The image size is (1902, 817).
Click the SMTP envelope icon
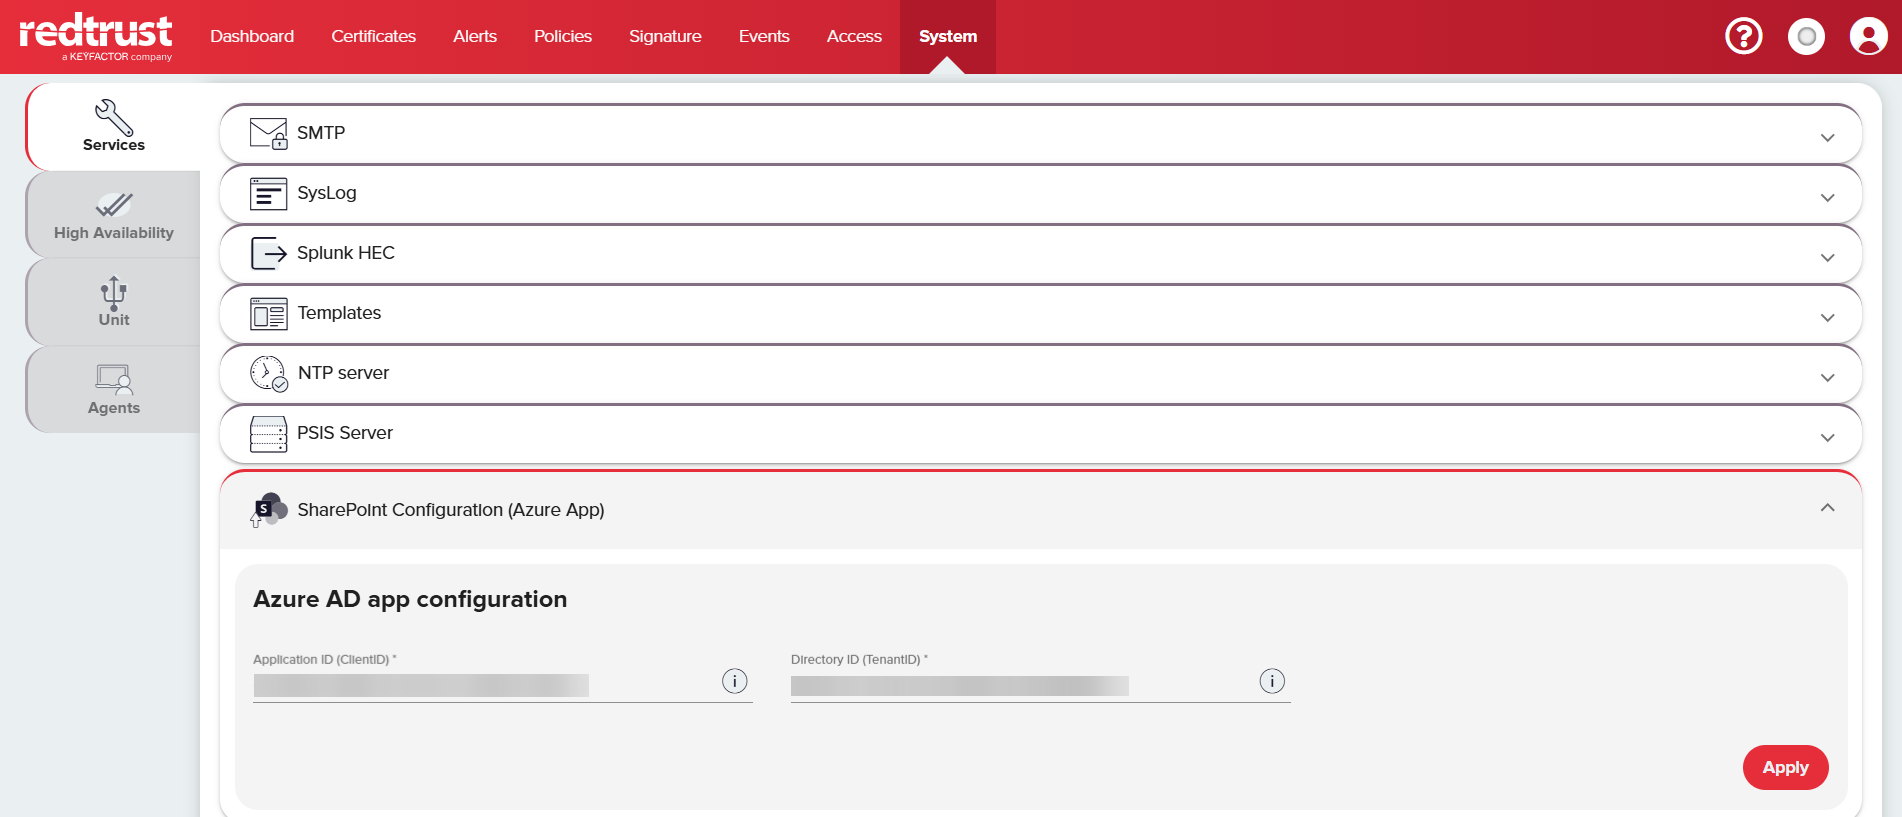[269, 133]
